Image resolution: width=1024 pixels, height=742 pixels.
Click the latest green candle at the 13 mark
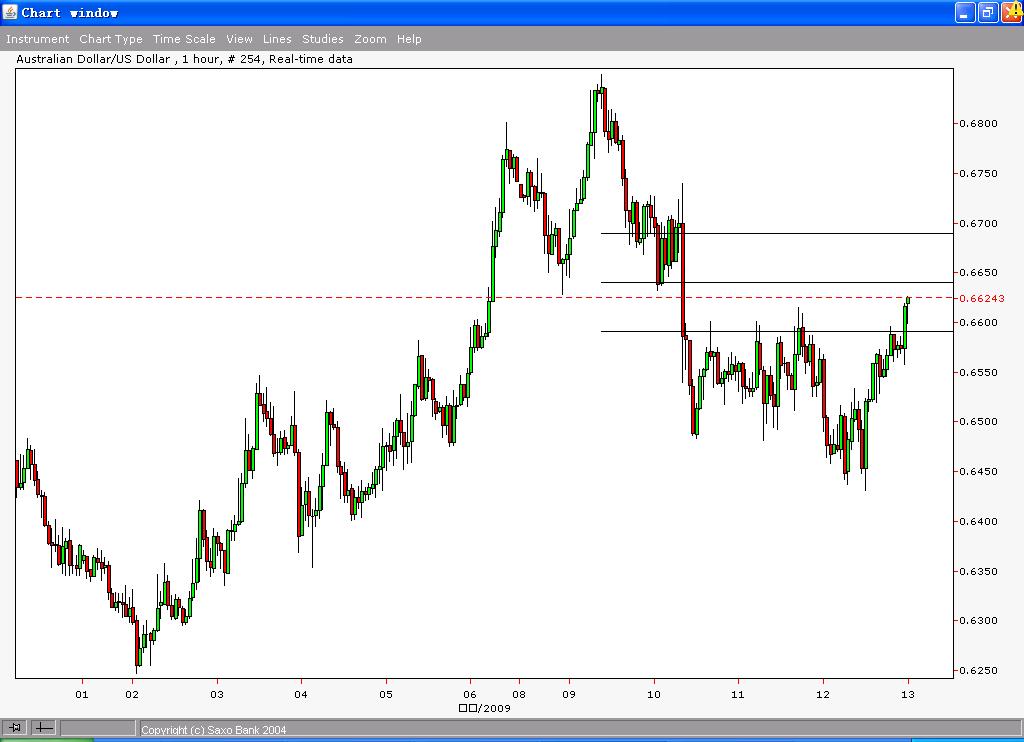tap(908, 300)
